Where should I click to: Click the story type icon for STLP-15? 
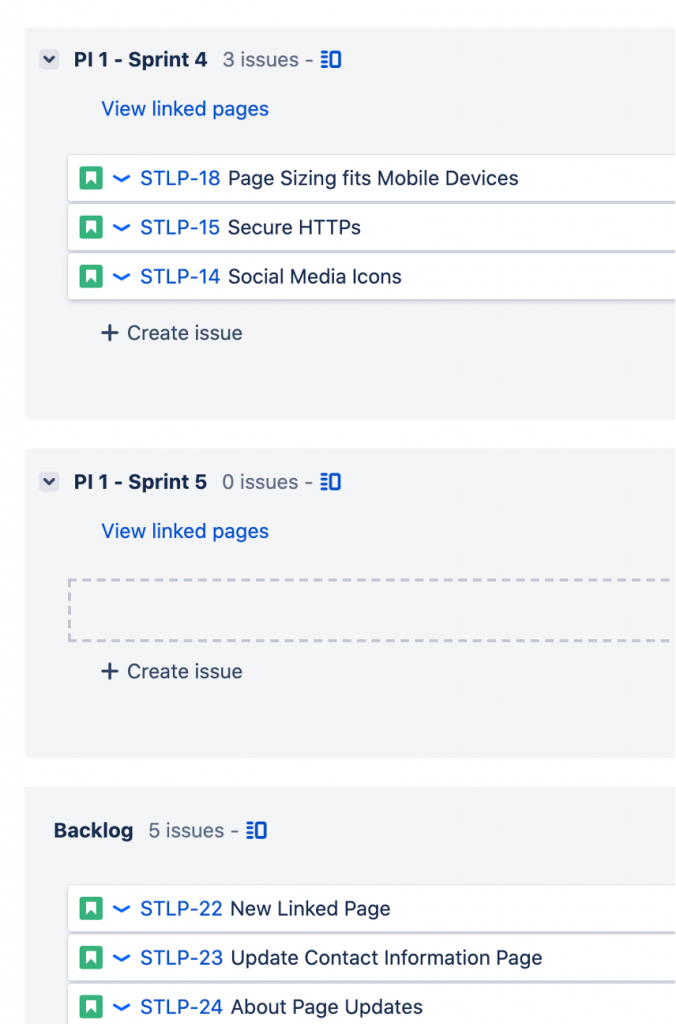[91, 227]
